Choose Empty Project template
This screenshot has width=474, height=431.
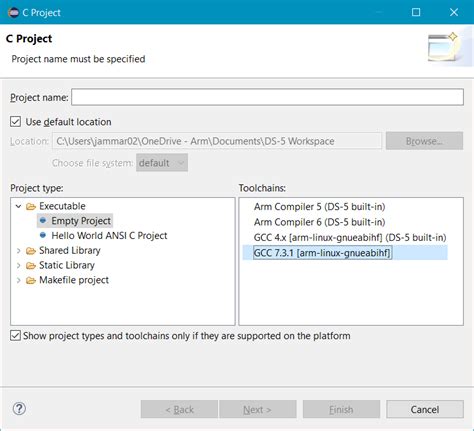coord(81,221)
